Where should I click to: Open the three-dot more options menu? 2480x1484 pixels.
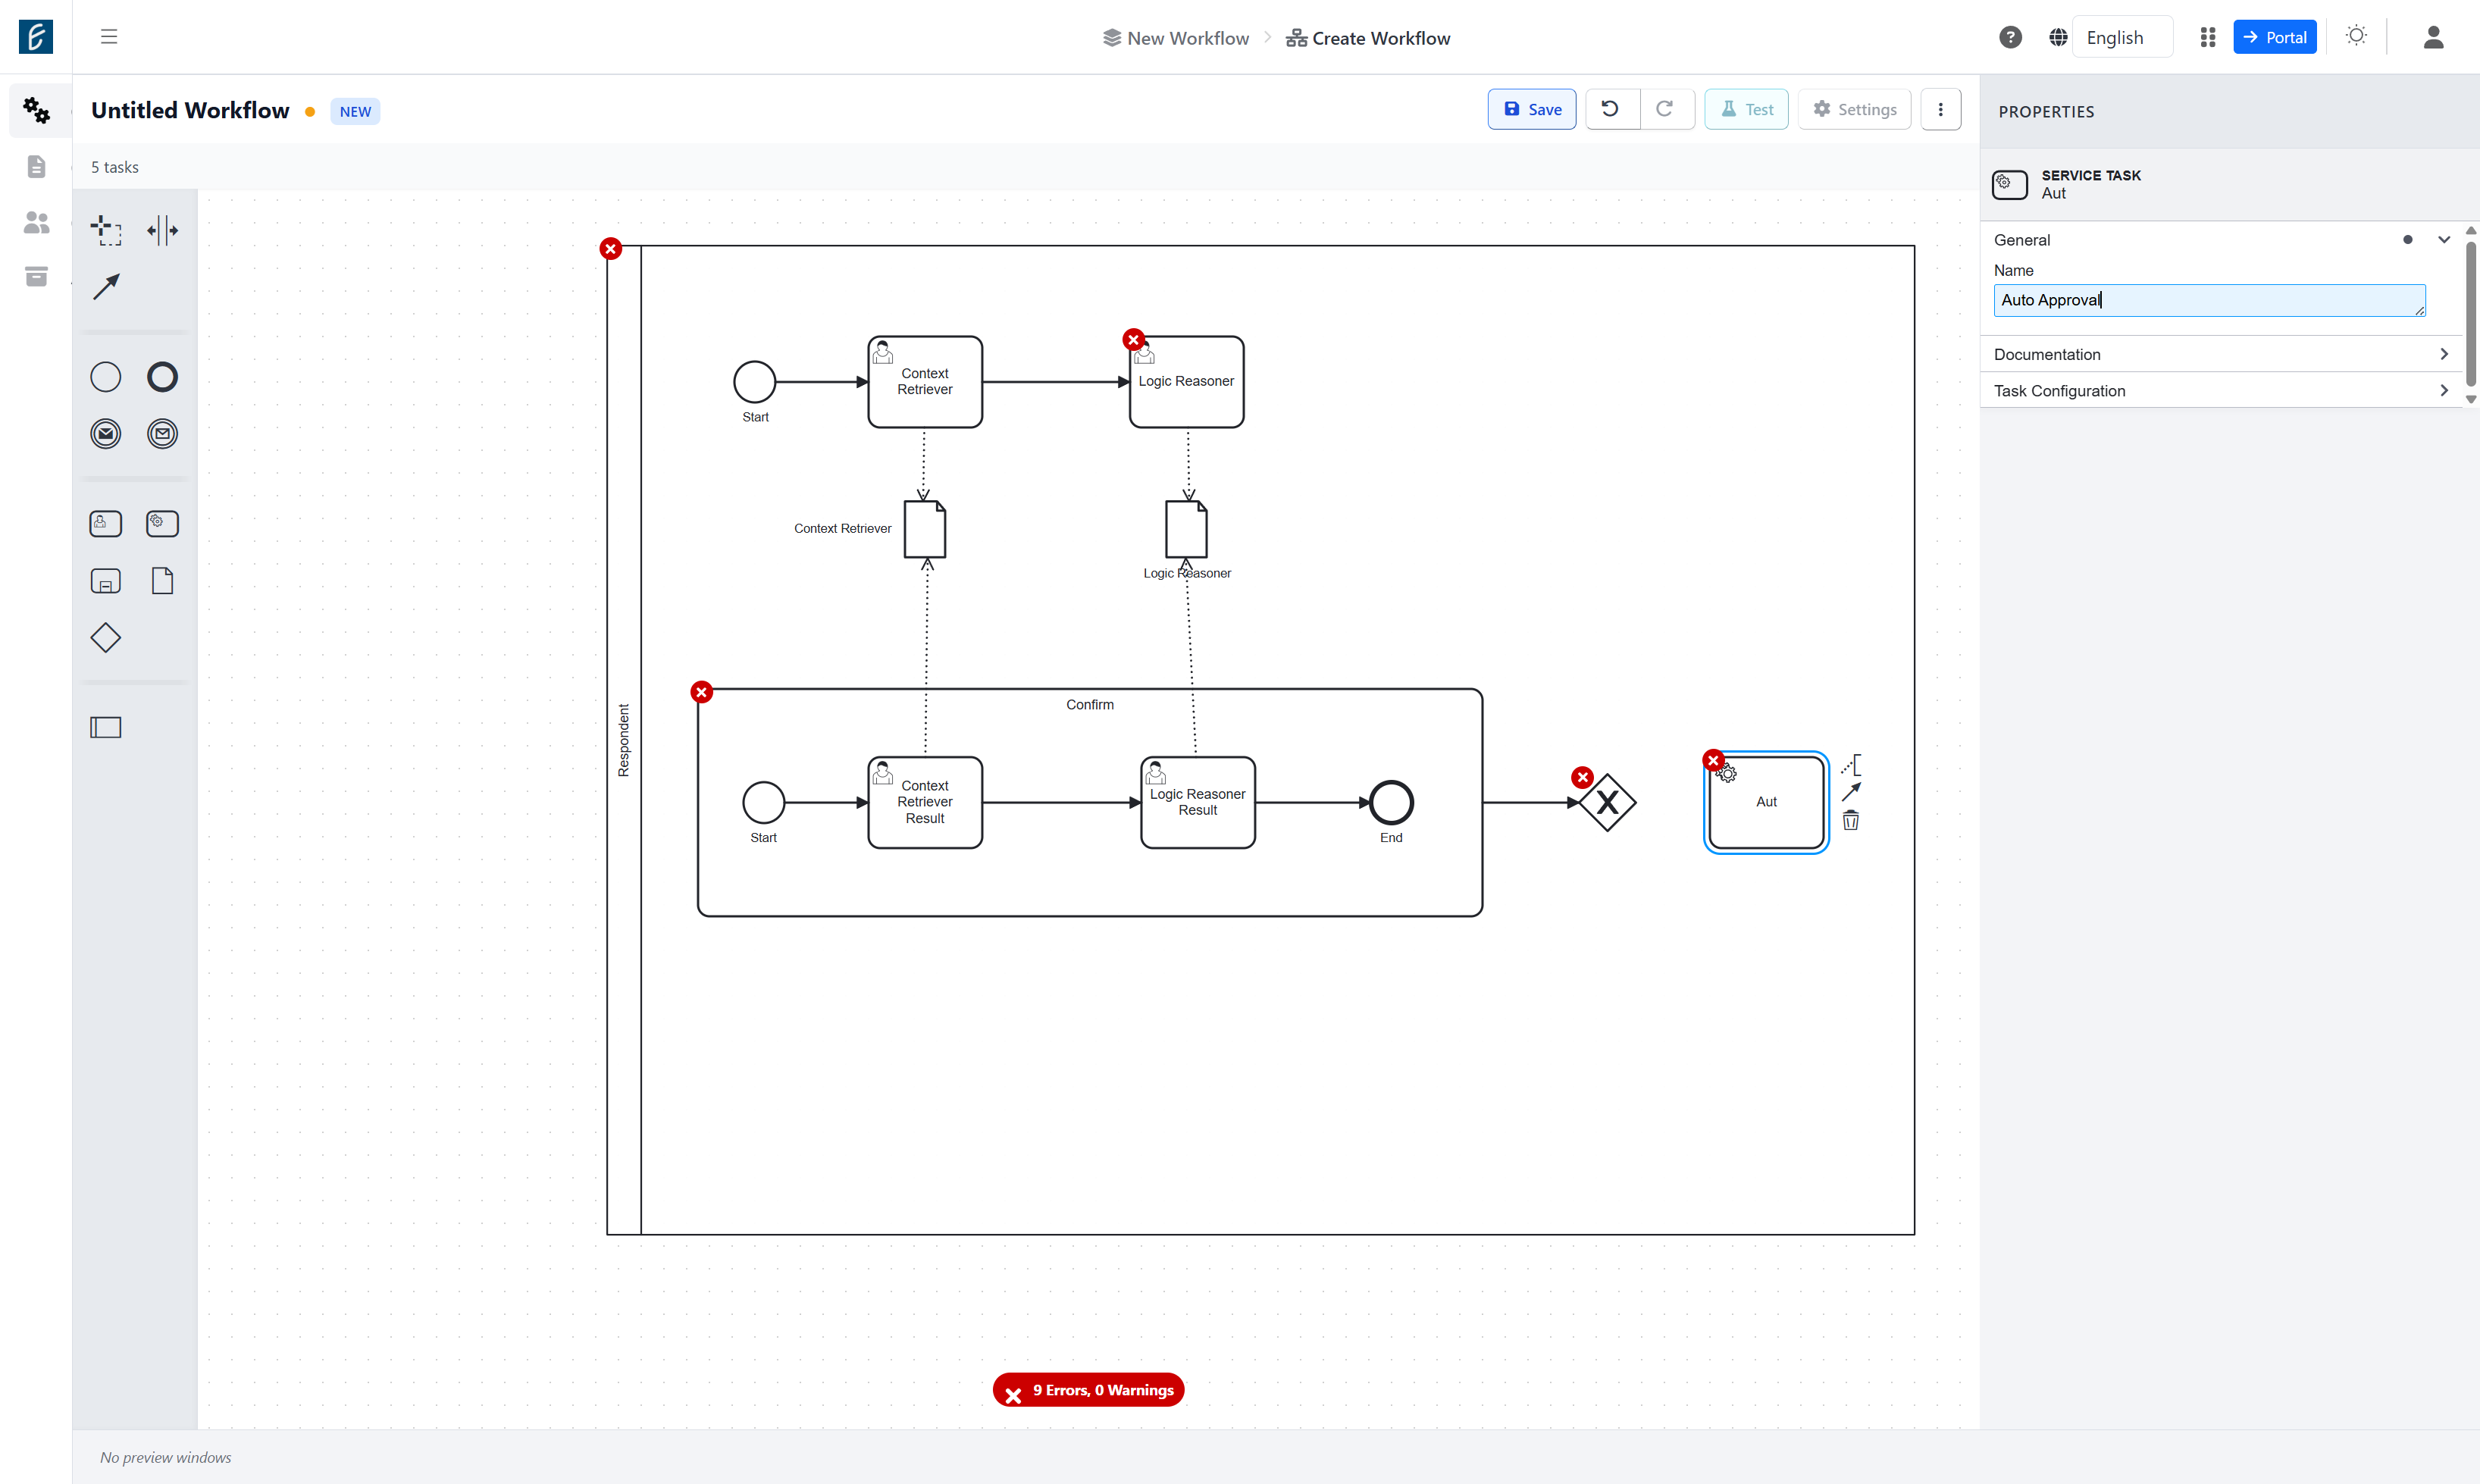[1941, 109]
